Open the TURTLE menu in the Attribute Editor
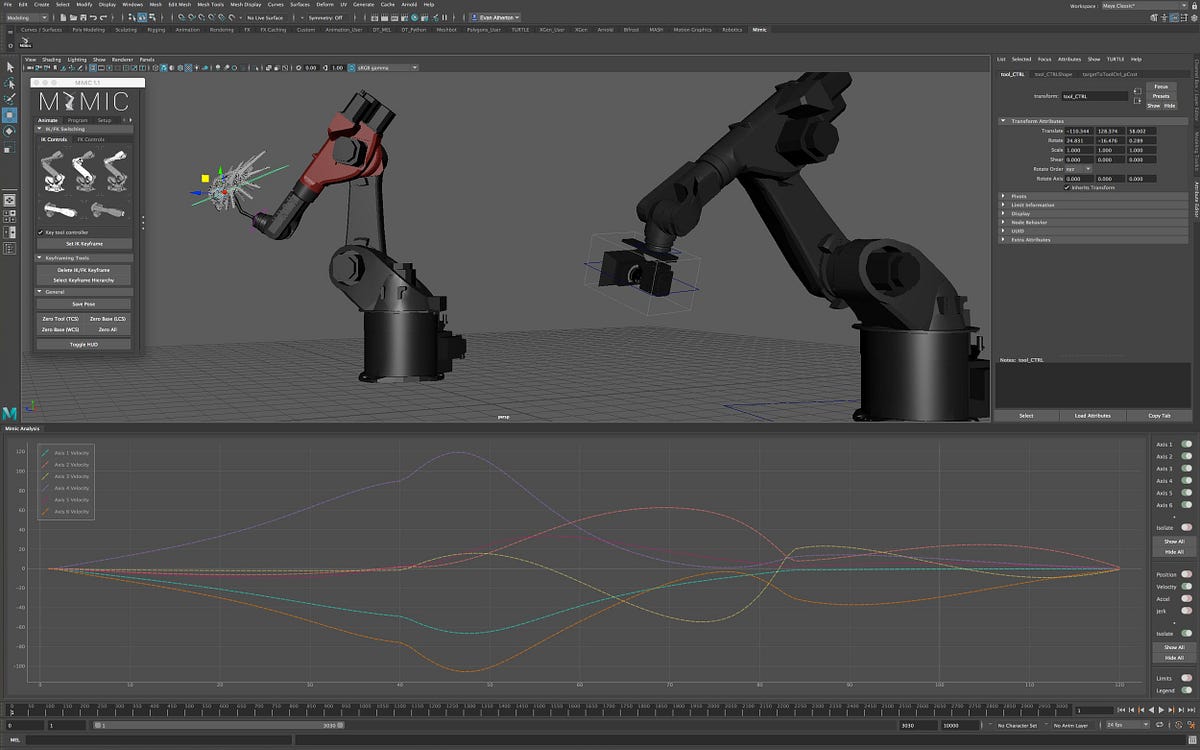The width and height of the screenshot is (1200, 750). tap(1114, 59)
